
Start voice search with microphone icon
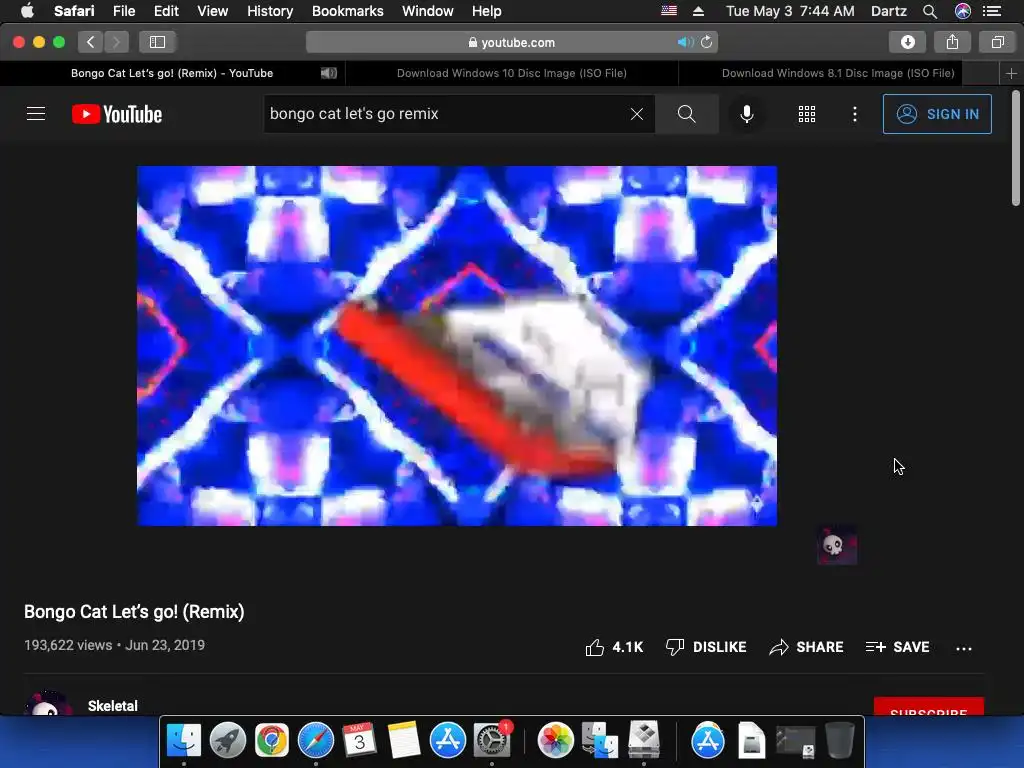point(746,114)
